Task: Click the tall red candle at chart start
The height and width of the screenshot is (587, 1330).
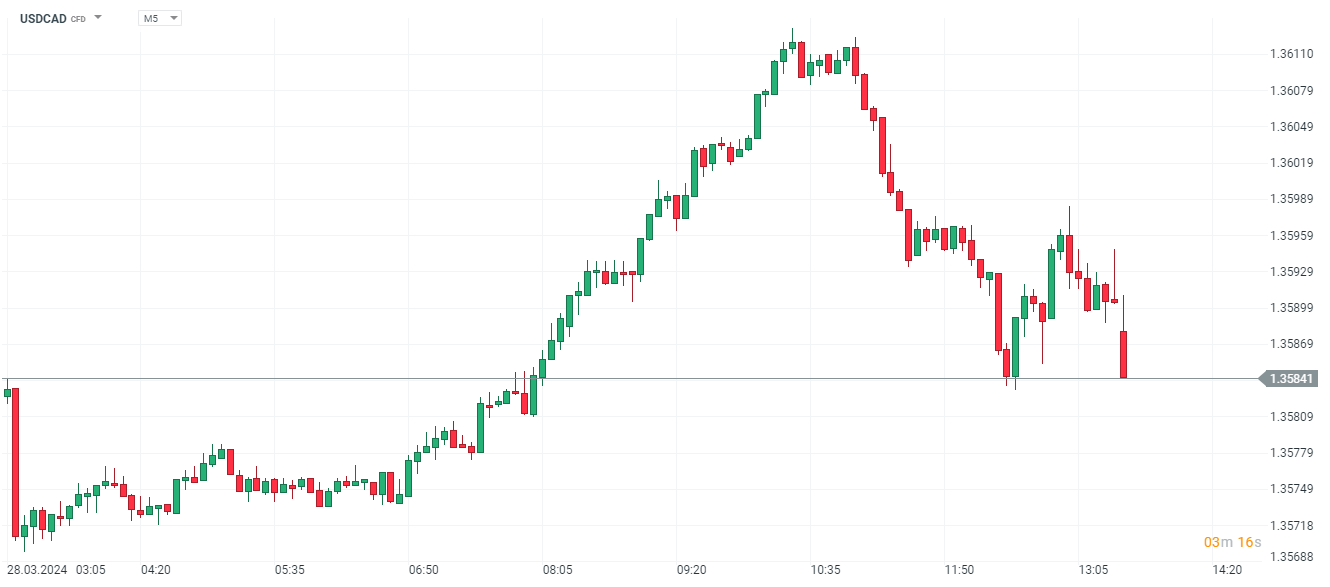Action: point(15,460)
